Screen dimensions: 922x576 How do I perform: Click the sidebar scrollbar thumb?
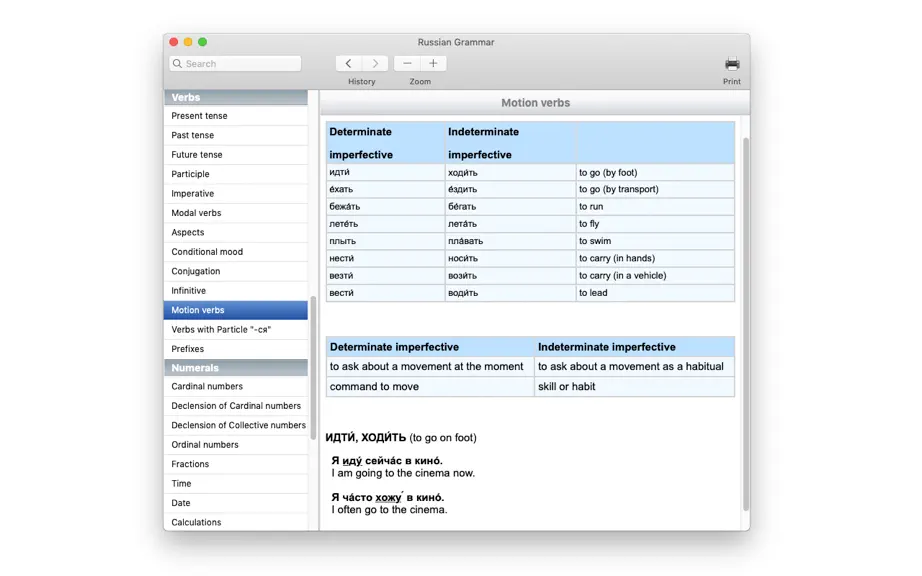pos(313,366)
